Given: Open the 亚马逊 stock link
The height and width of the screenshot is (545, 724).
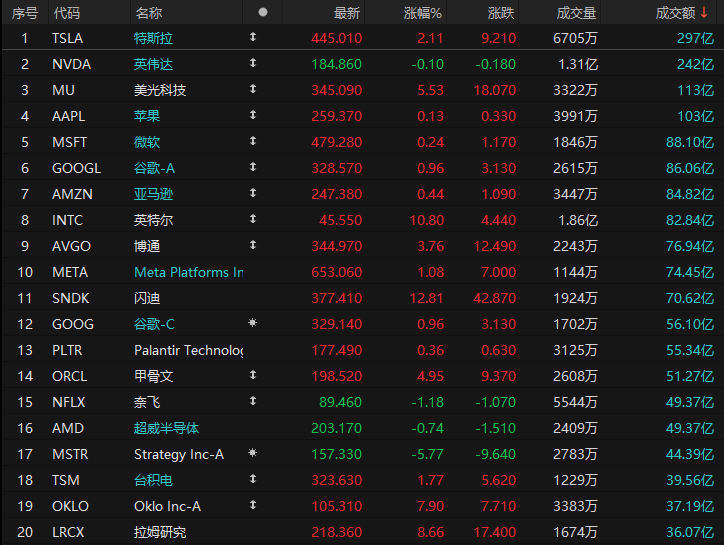Looking at the screenshot, I should point(153,194).
